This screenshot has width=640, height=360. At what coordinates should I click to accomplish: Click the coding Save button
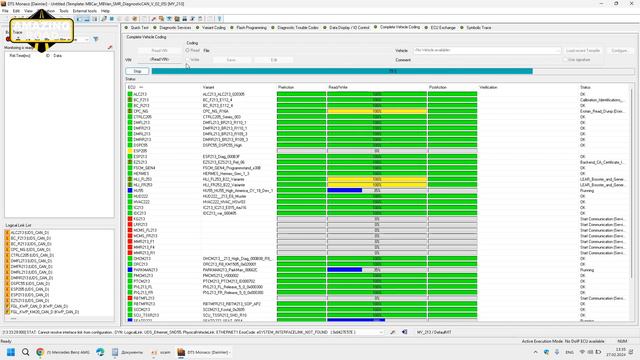click(231, 60)
